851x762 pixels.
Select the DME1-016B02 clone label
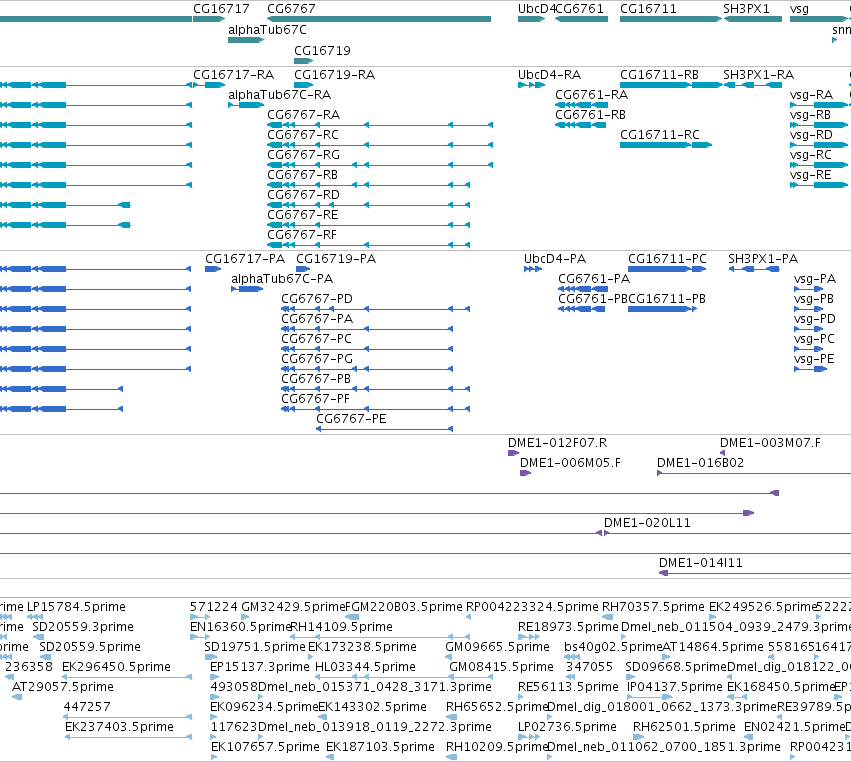tap(700, 463)
